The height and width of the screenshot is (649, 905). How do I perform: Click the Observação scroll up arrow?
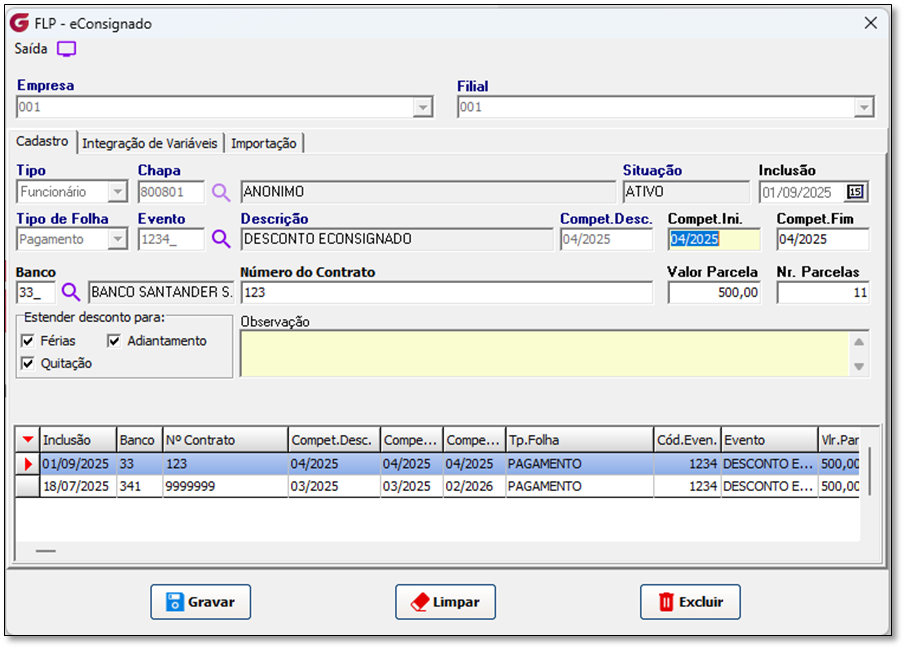click(x=859, y=342)
